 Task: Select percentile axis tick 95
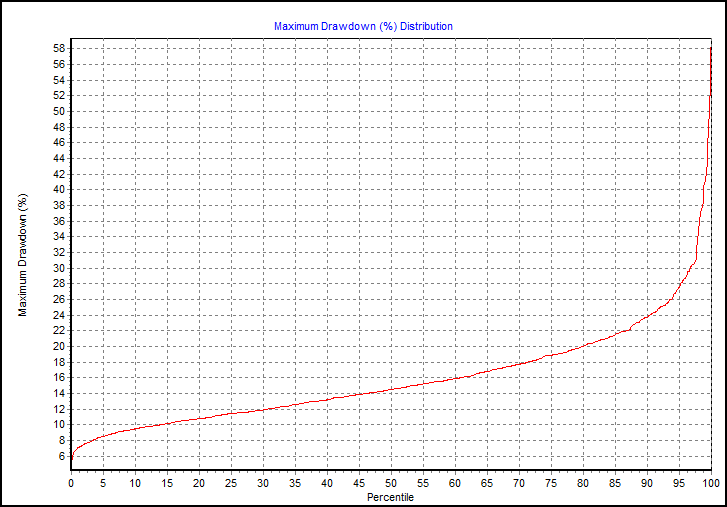679,483
